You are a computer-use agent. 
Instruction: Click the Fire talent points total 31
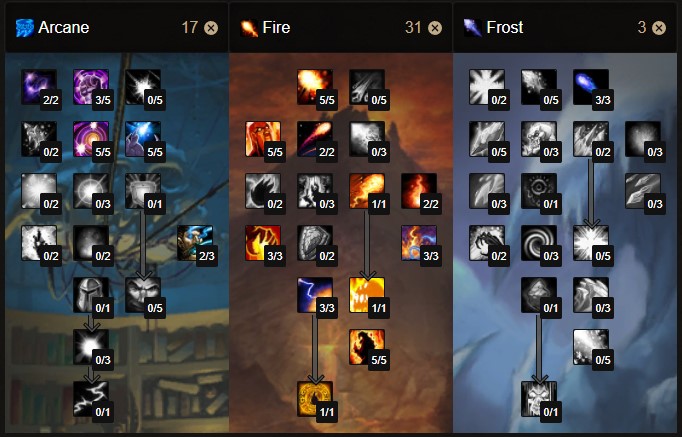click(x=413, y=27)
